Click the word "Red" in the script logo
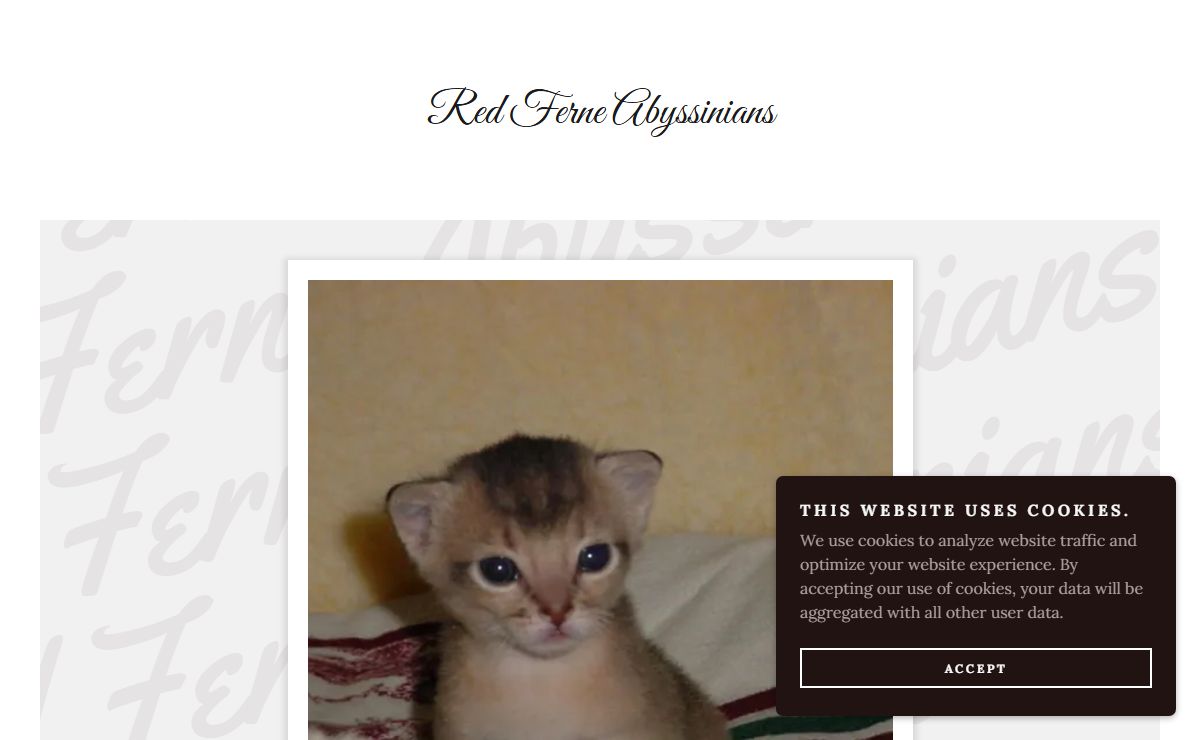This screenshot has width=1200, height=740. click(466, 108)
